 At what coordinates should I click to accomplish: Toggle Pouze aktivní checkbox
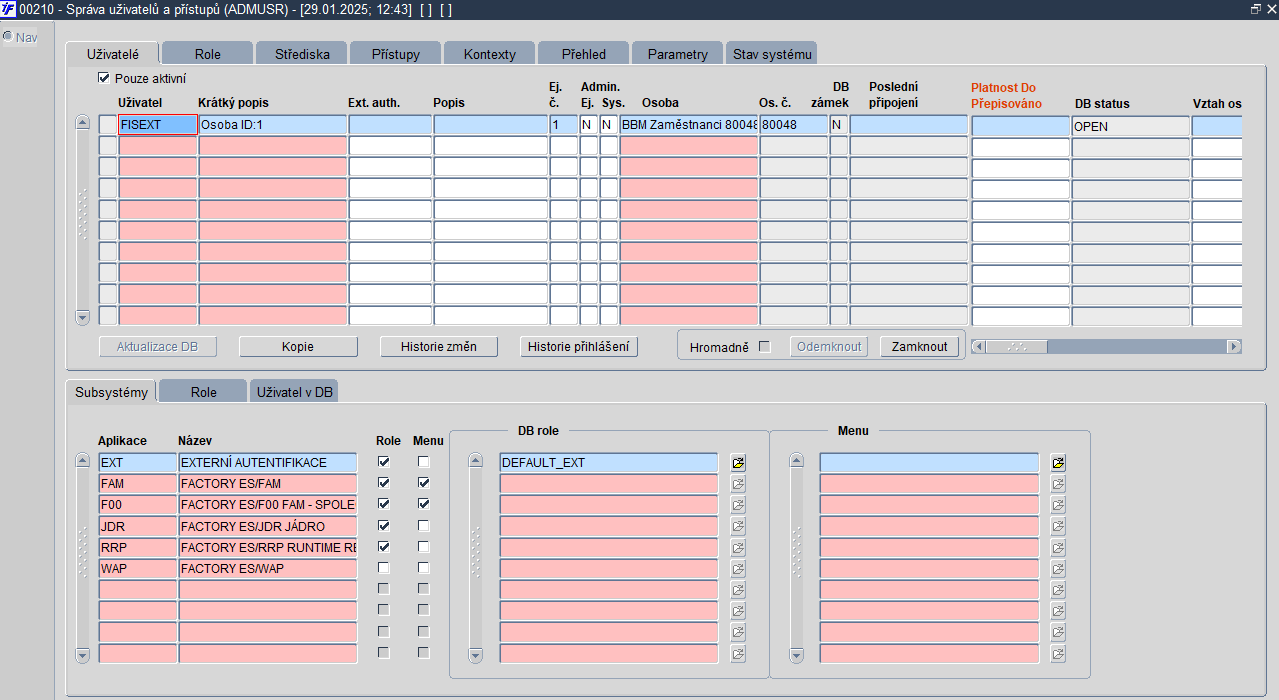tap(103, 77)
